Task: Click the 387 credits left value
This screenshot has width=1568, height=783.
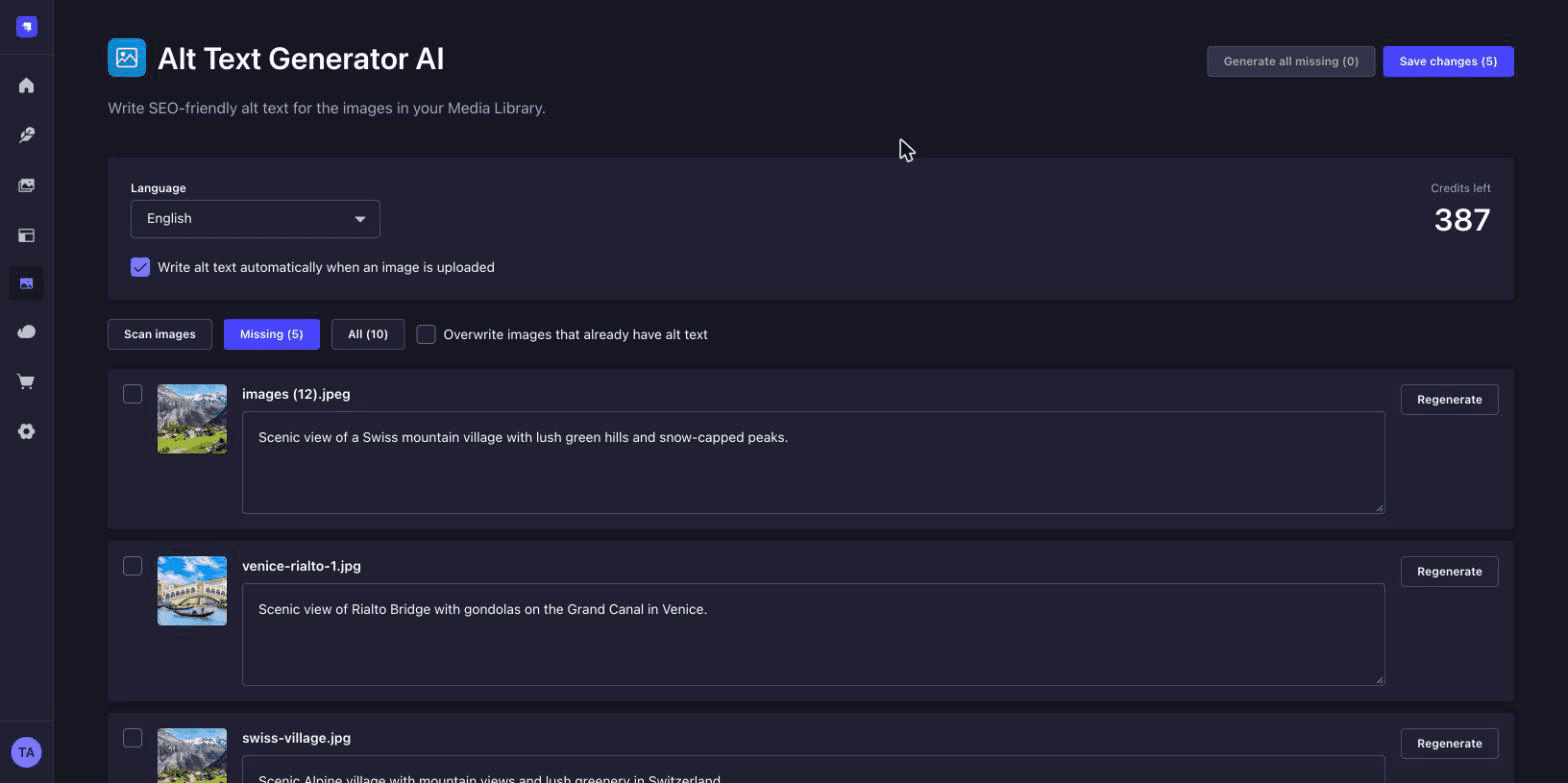Action: click(1462, 220)
